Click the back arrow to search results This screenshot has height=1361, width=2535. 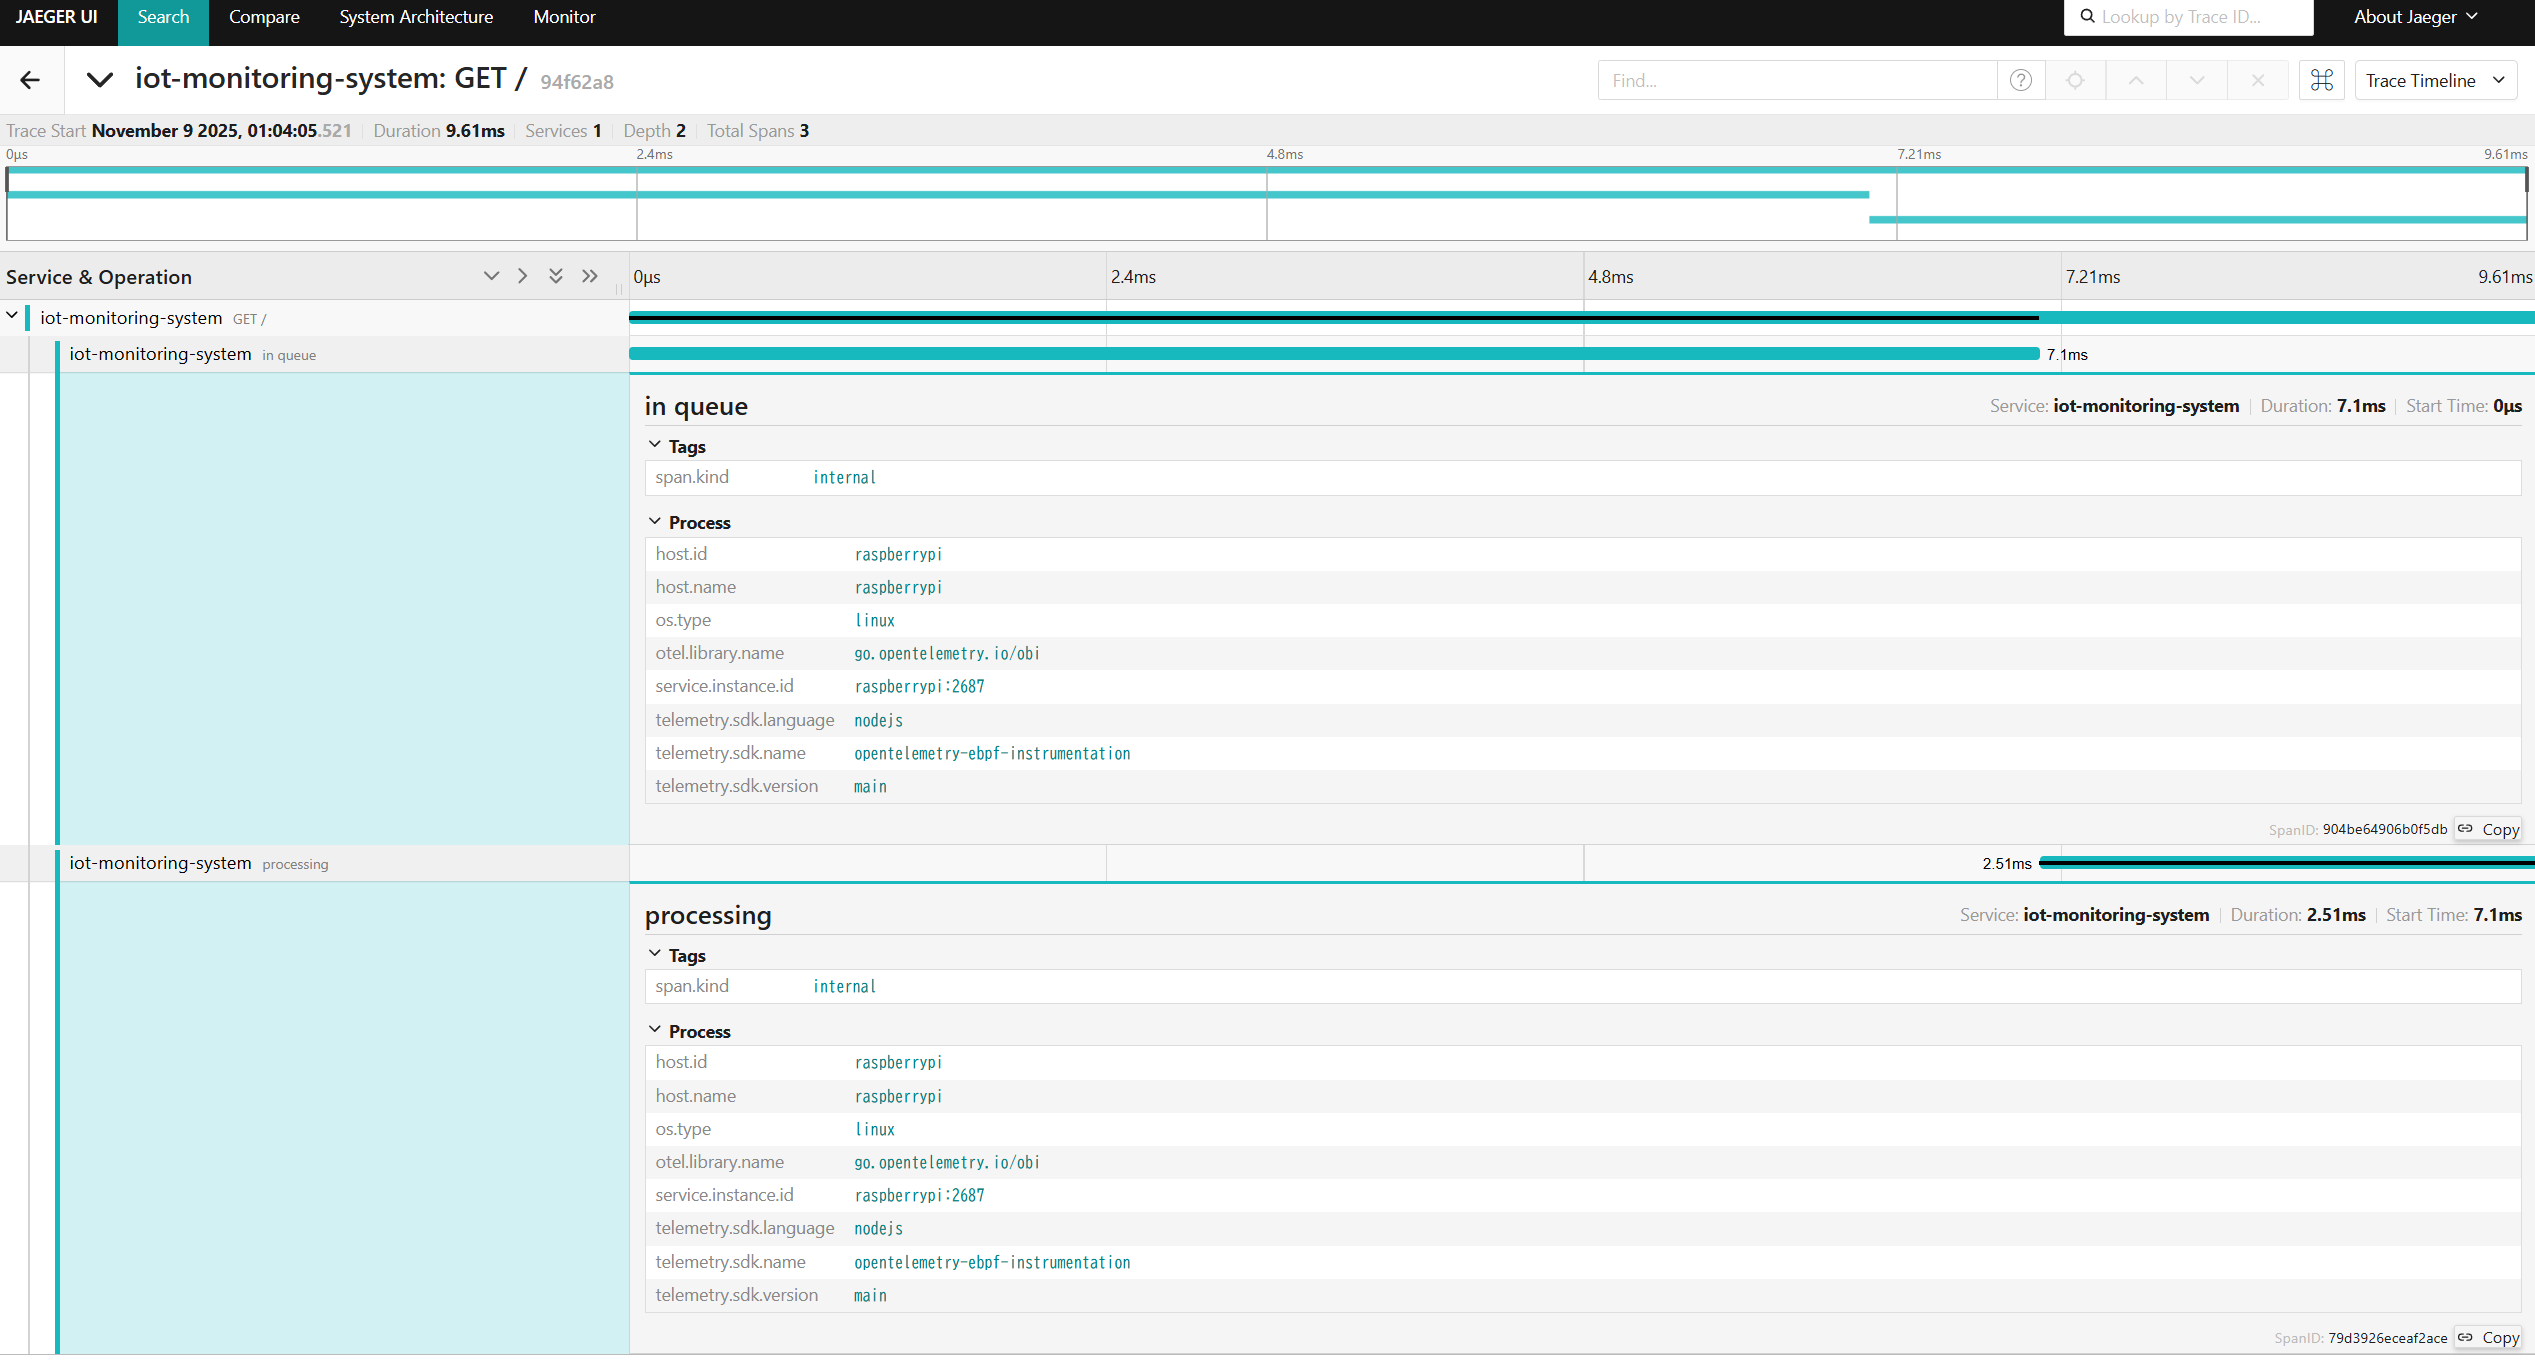30,80
